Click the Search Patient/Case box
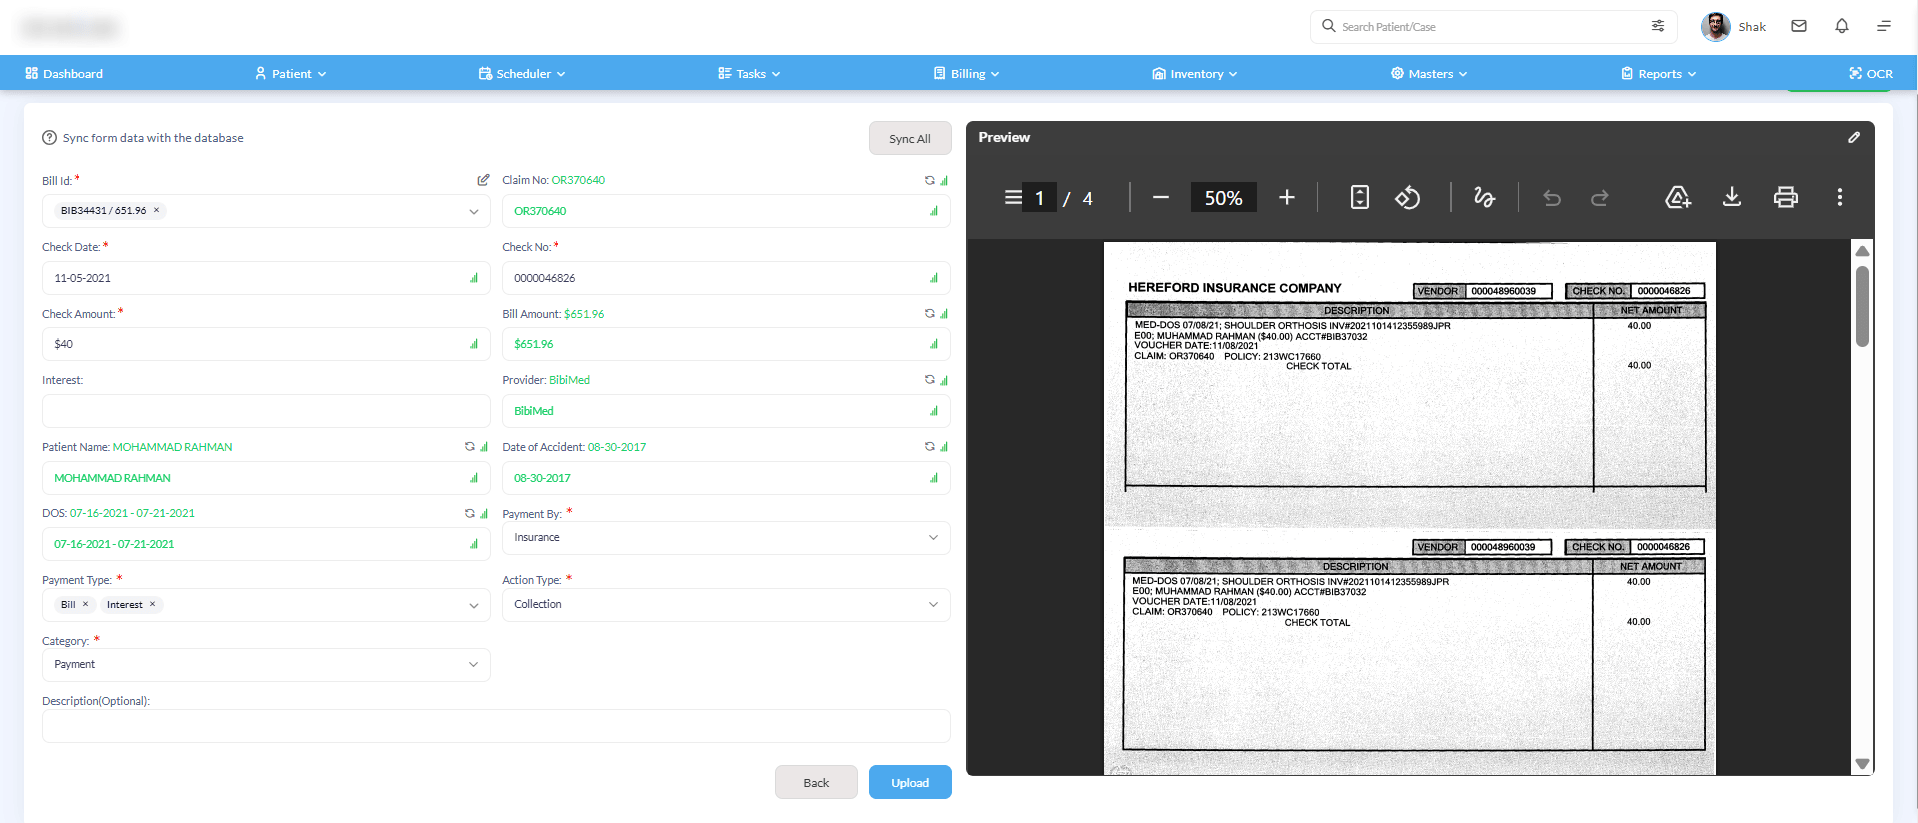1918x823 pixels. (1492, 27)
